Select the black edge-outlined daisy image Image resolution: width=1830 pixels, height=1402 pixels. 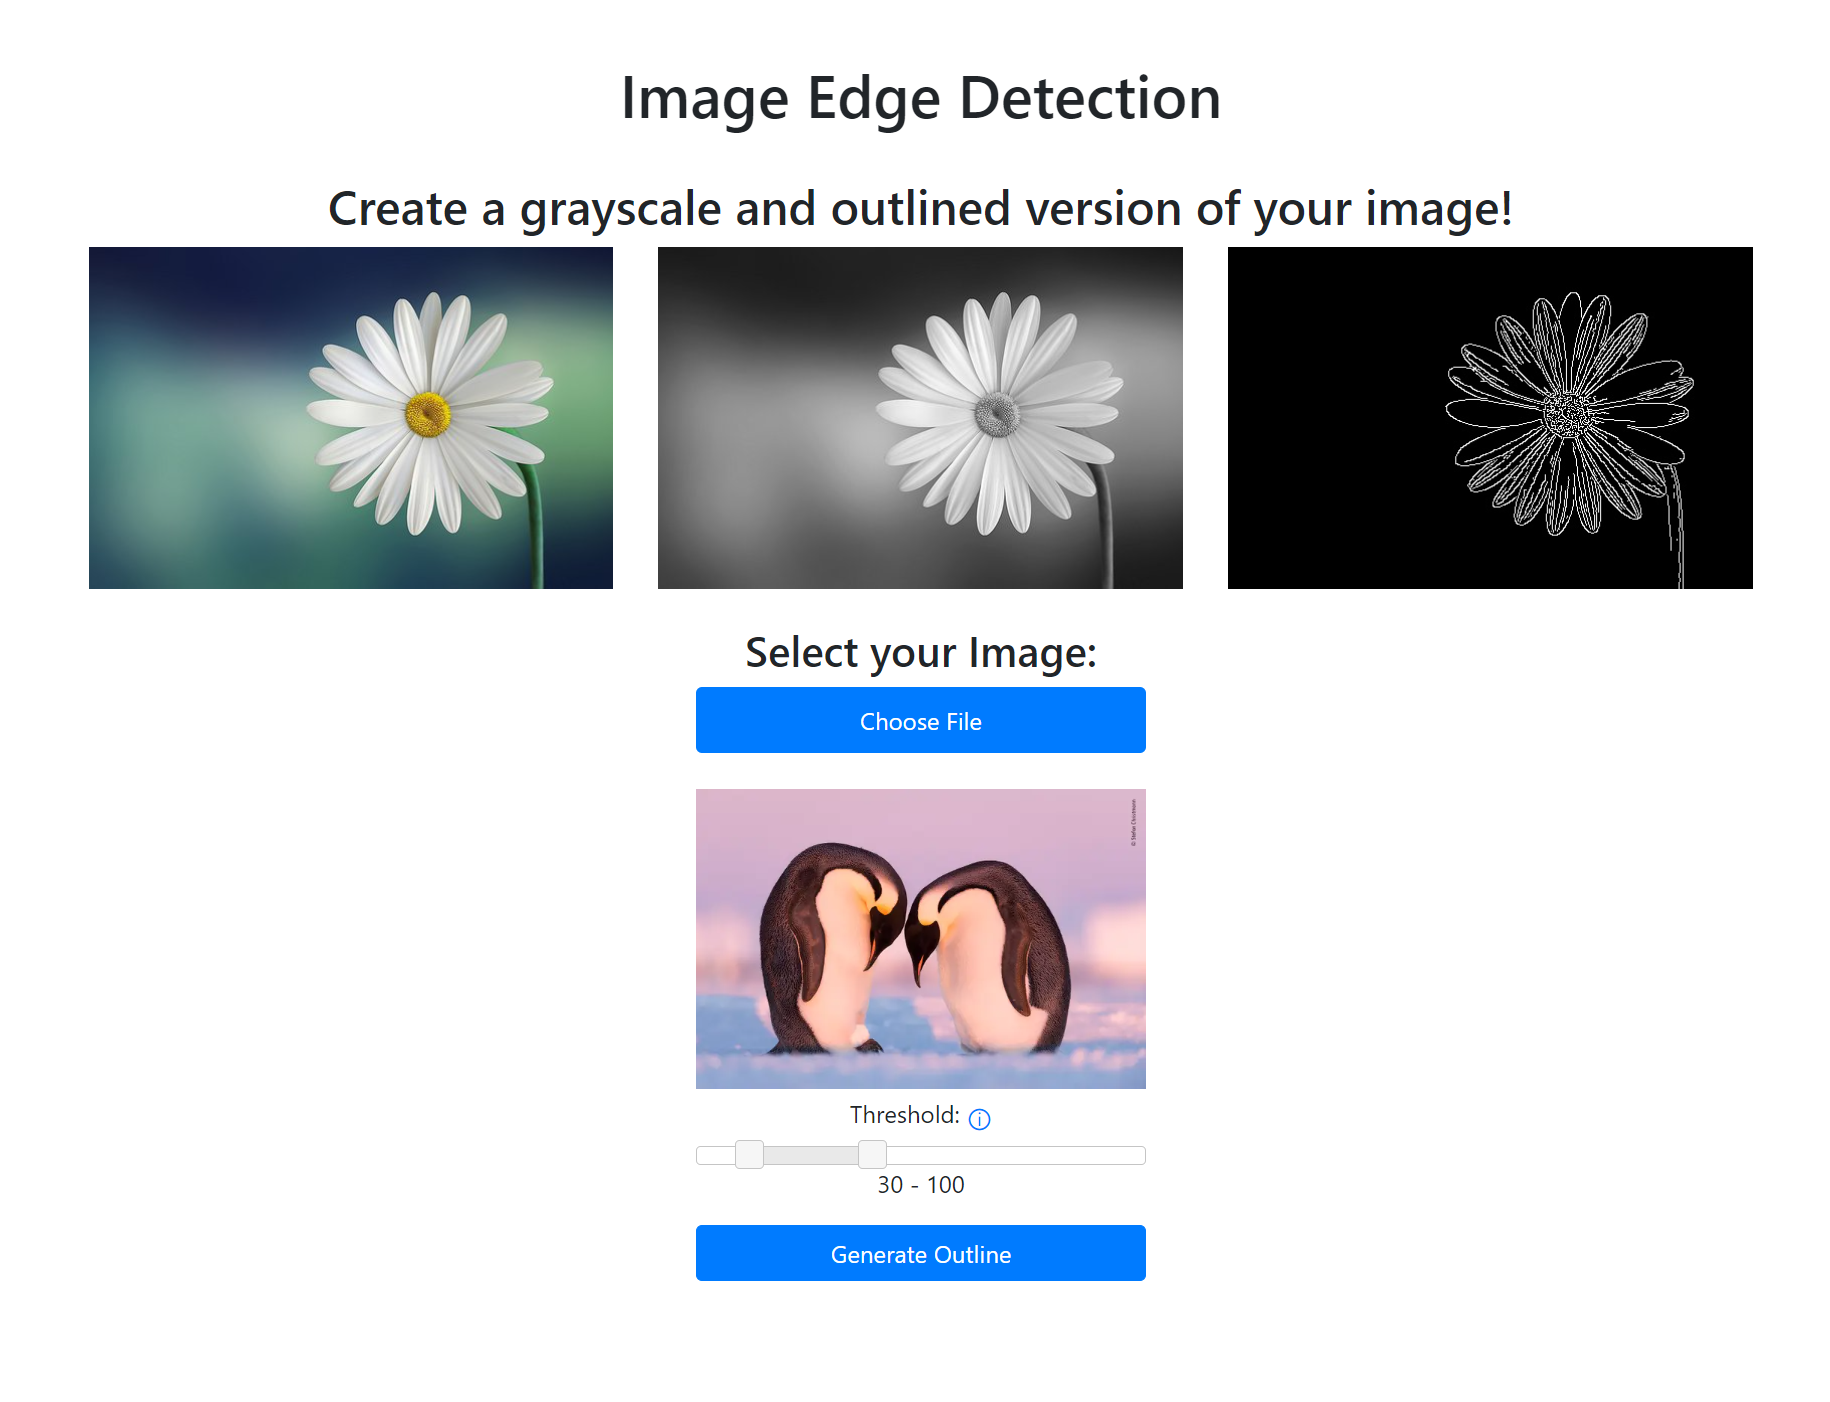coord(1490,418)
